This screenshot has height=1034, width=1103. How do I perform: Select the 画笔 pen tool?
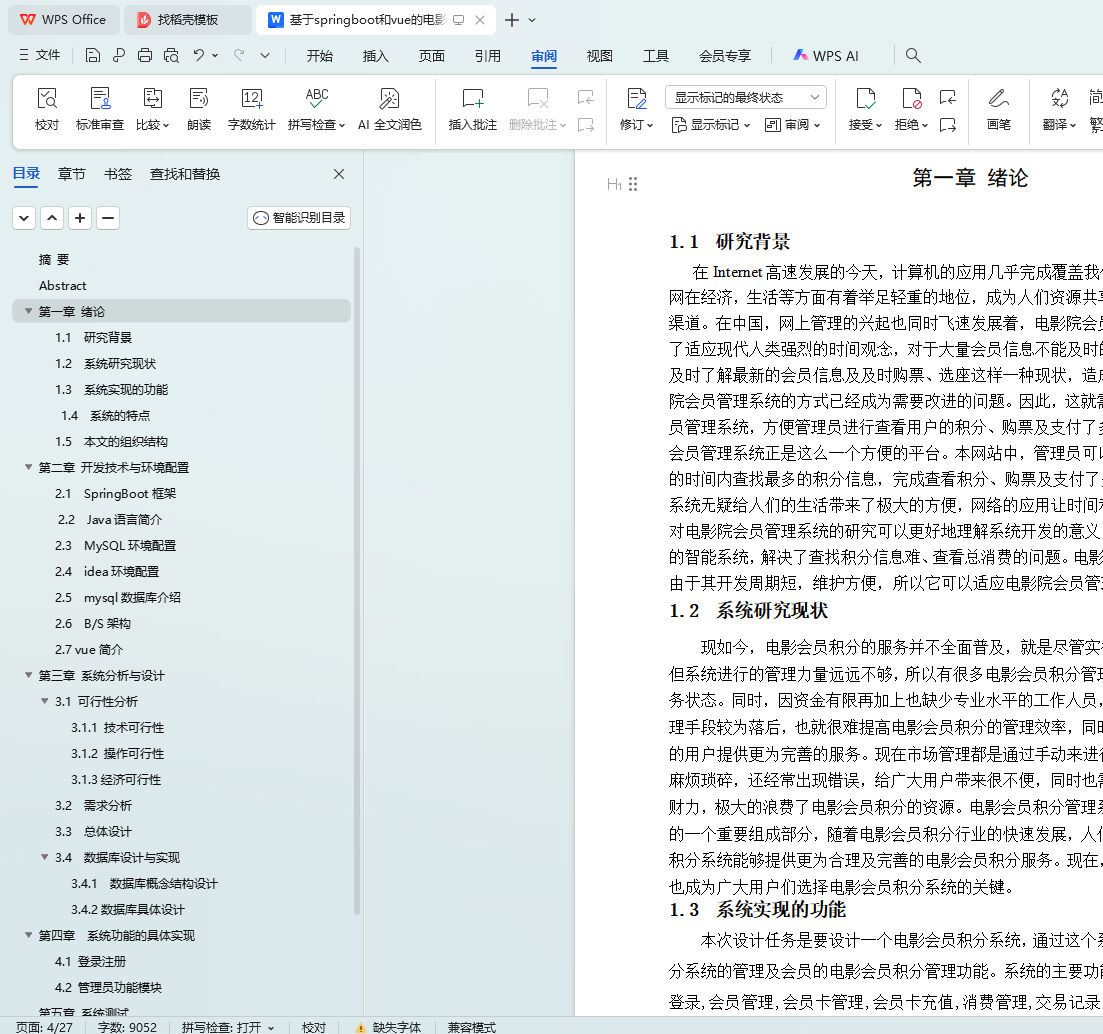point(998,108)
